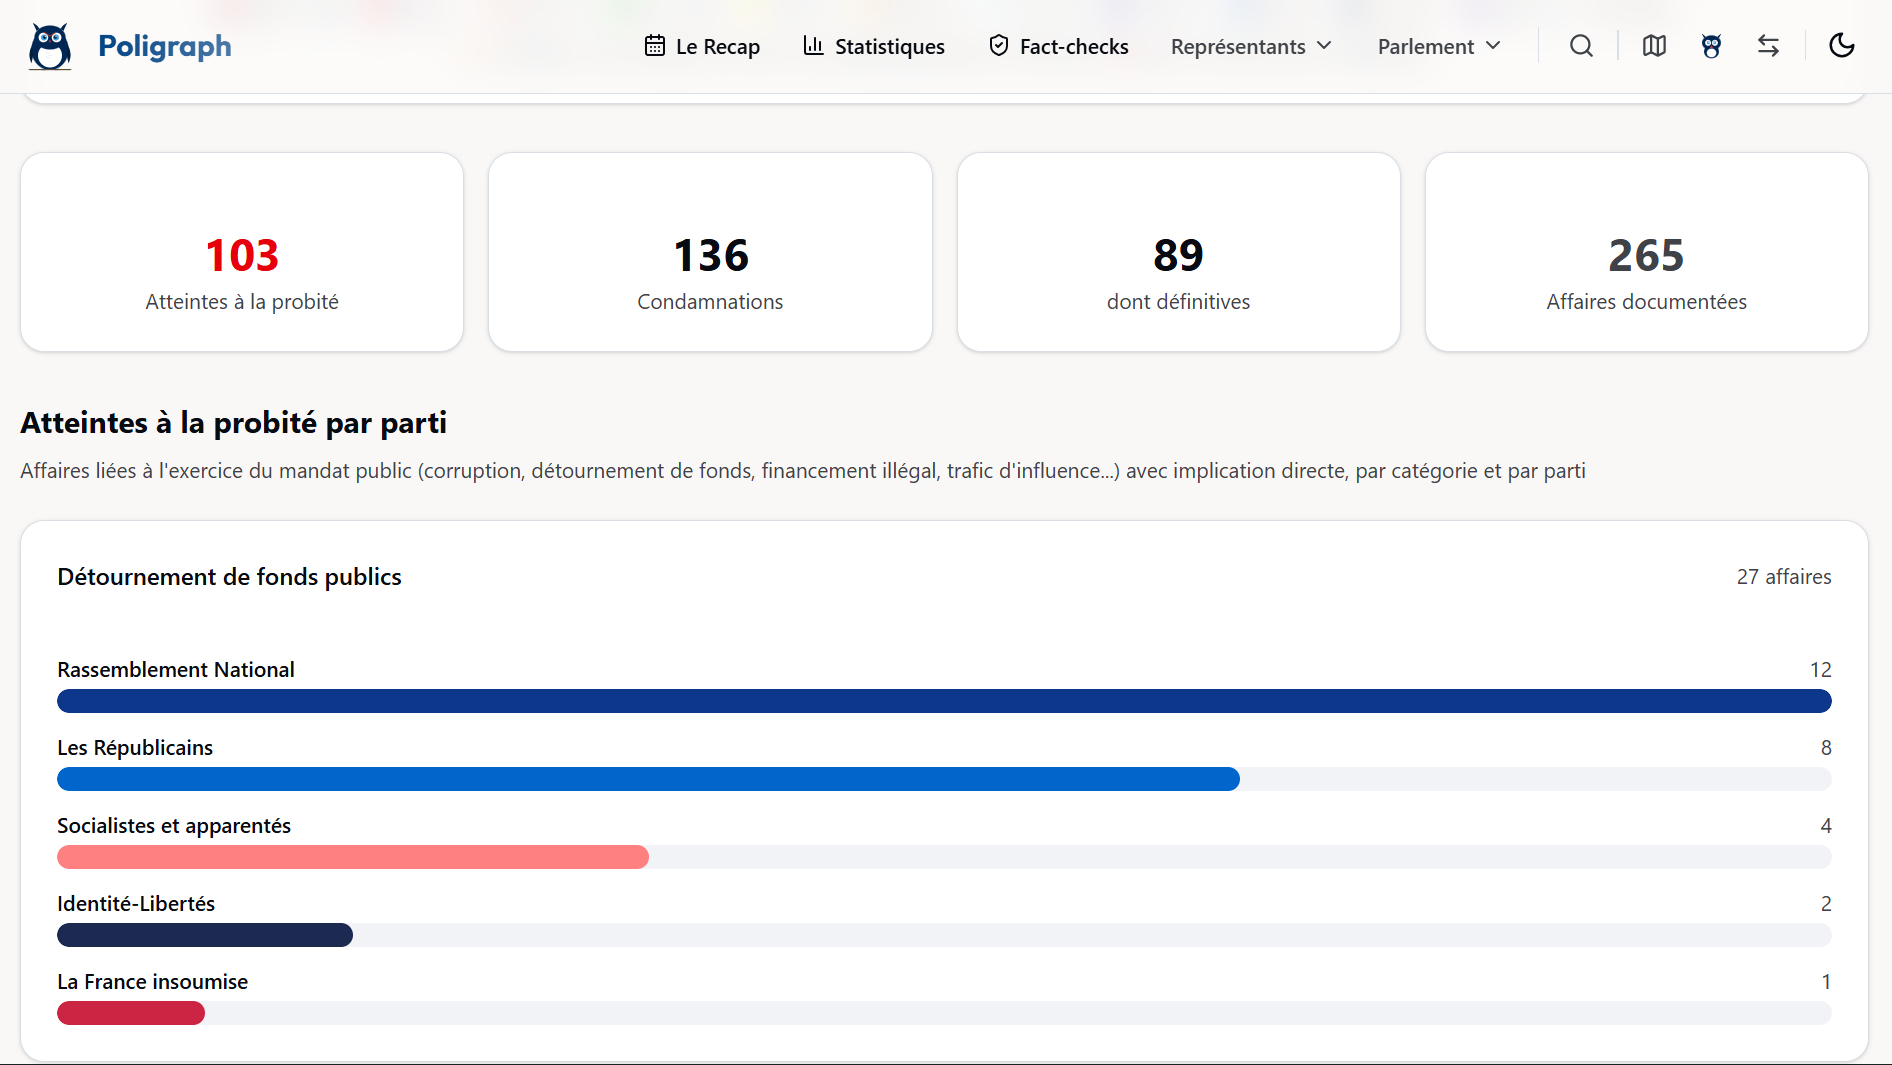Click the chevron next to Parlement
The image size is (1892, 1065).
pyautogui.click(x=1494, y=46)
